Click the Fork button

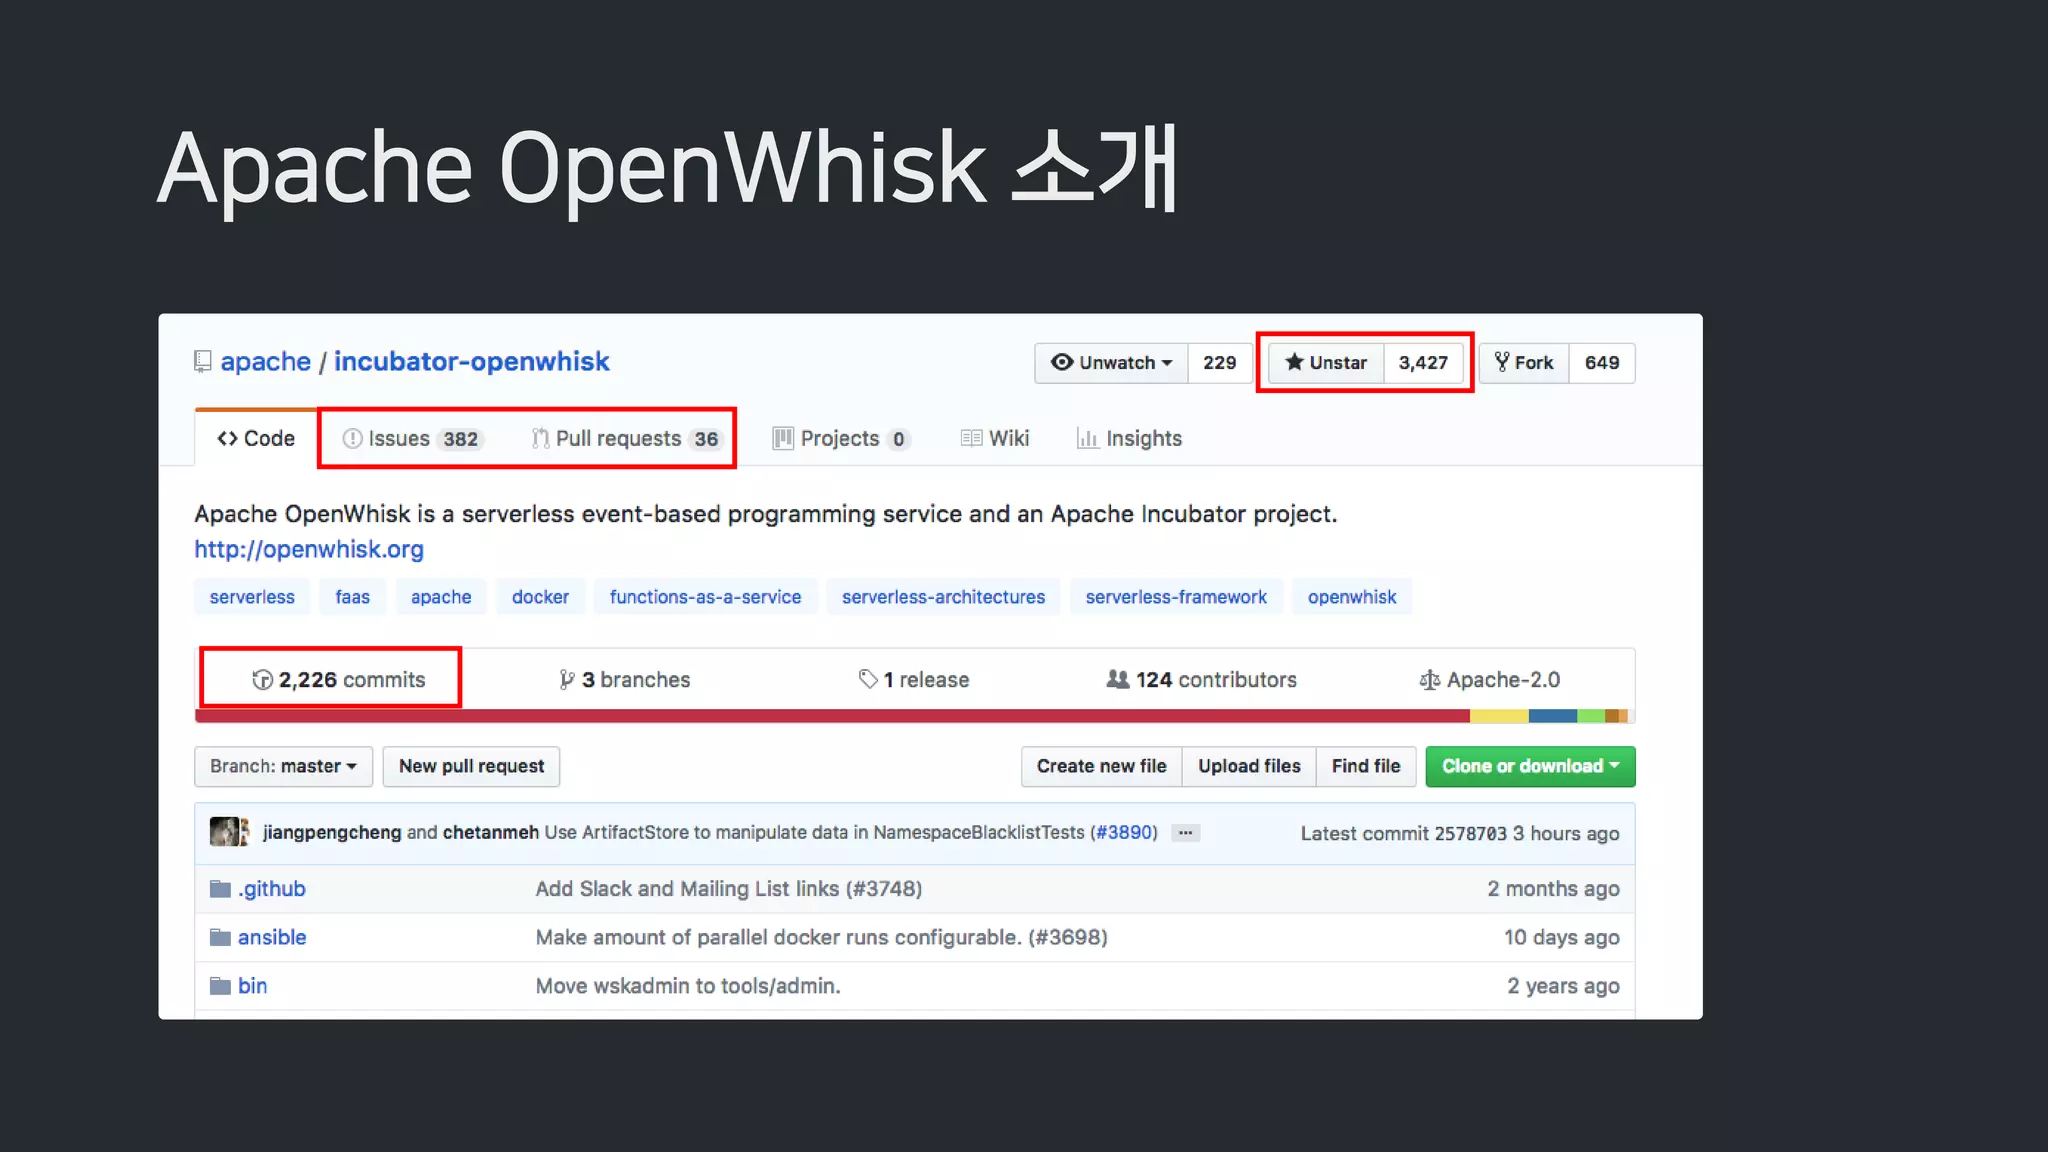[x=1524, y=363]
